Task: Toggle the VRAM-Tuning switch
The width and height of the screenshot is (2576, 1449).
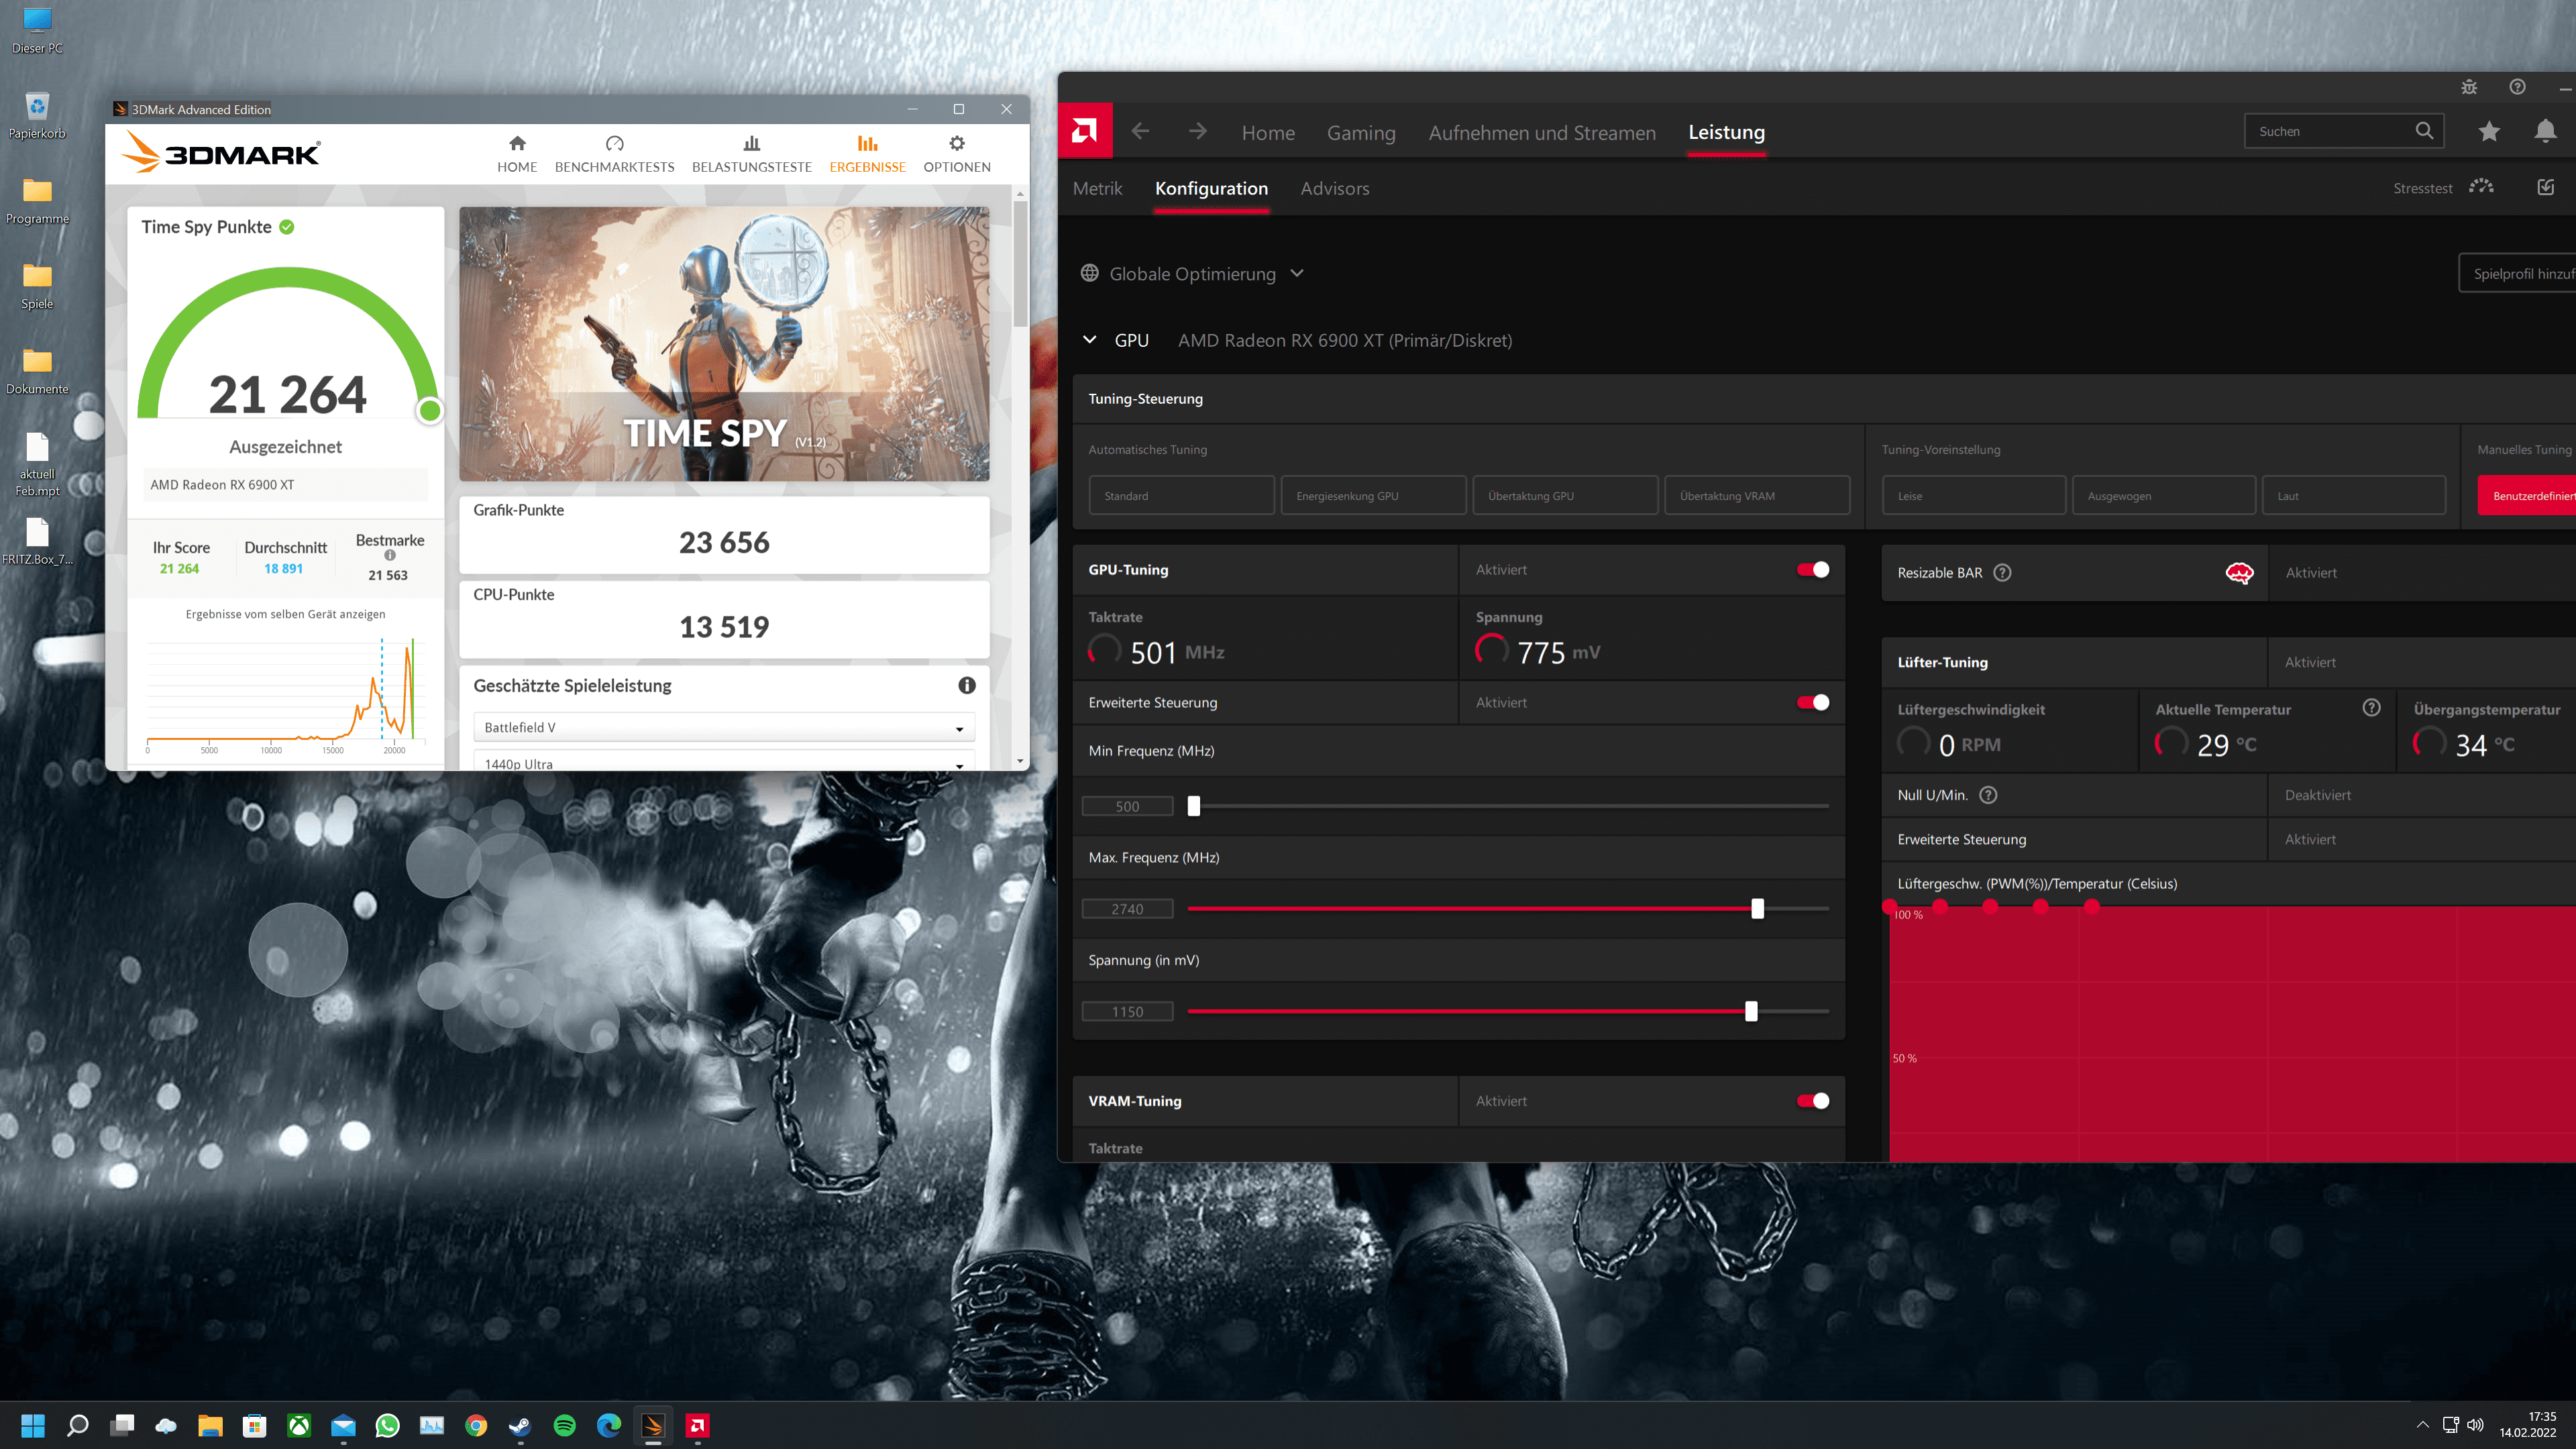Action: 1812,1101
